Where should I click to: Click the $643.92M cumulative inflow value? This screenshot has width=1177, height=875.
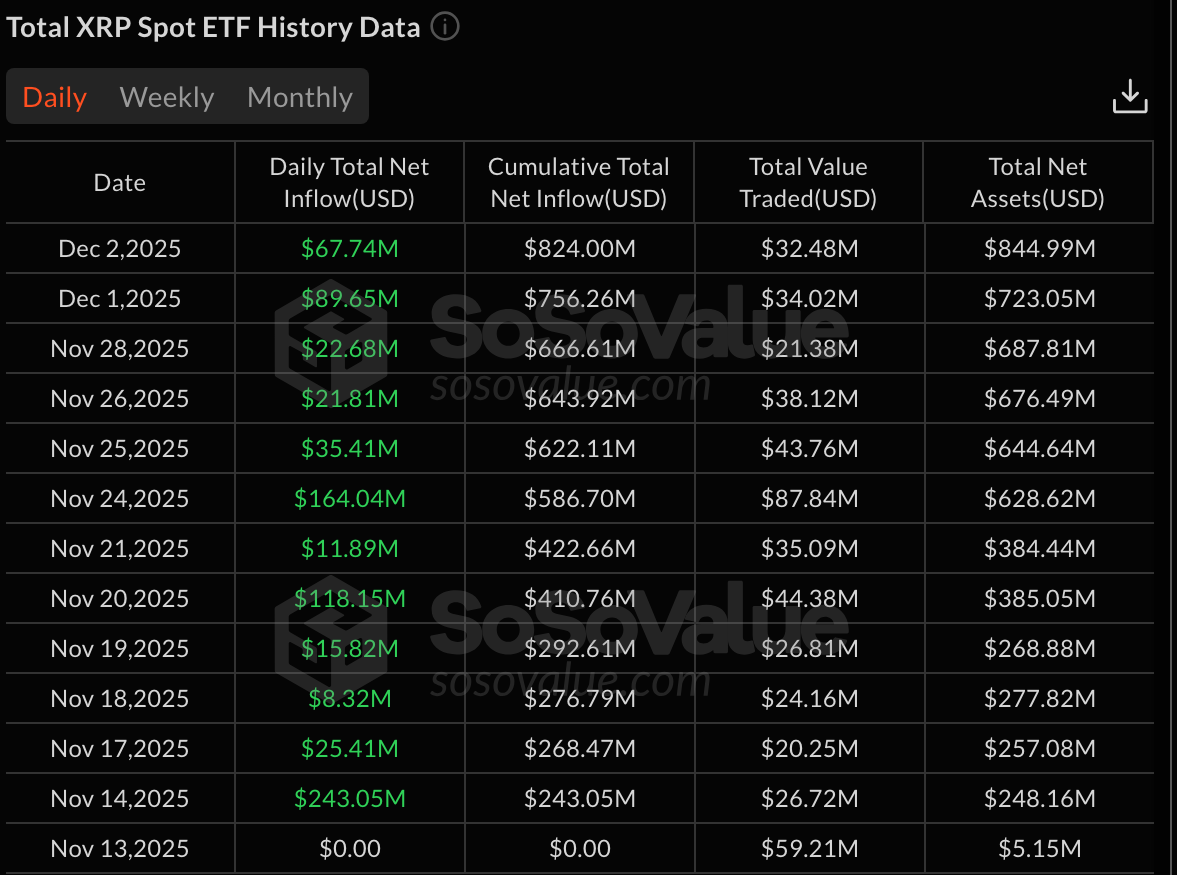(x=579, y=398)
